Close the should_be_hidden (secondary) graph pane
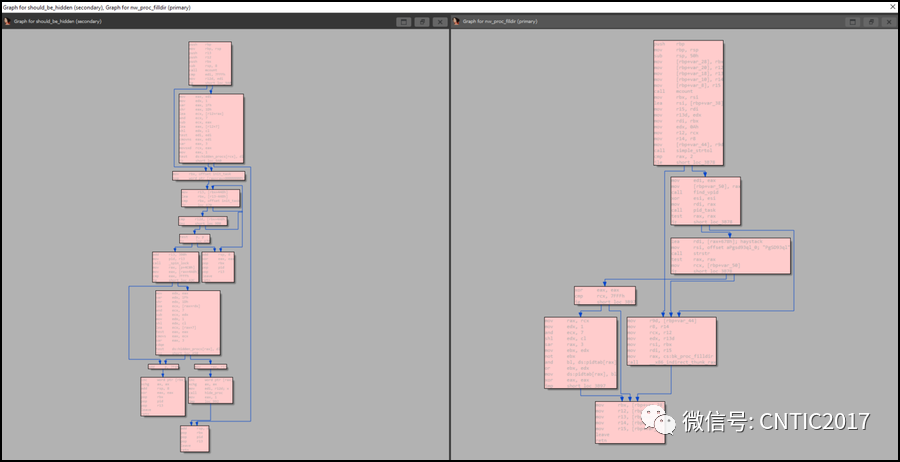This screenshot has width=900, height=462. [440, 22]
